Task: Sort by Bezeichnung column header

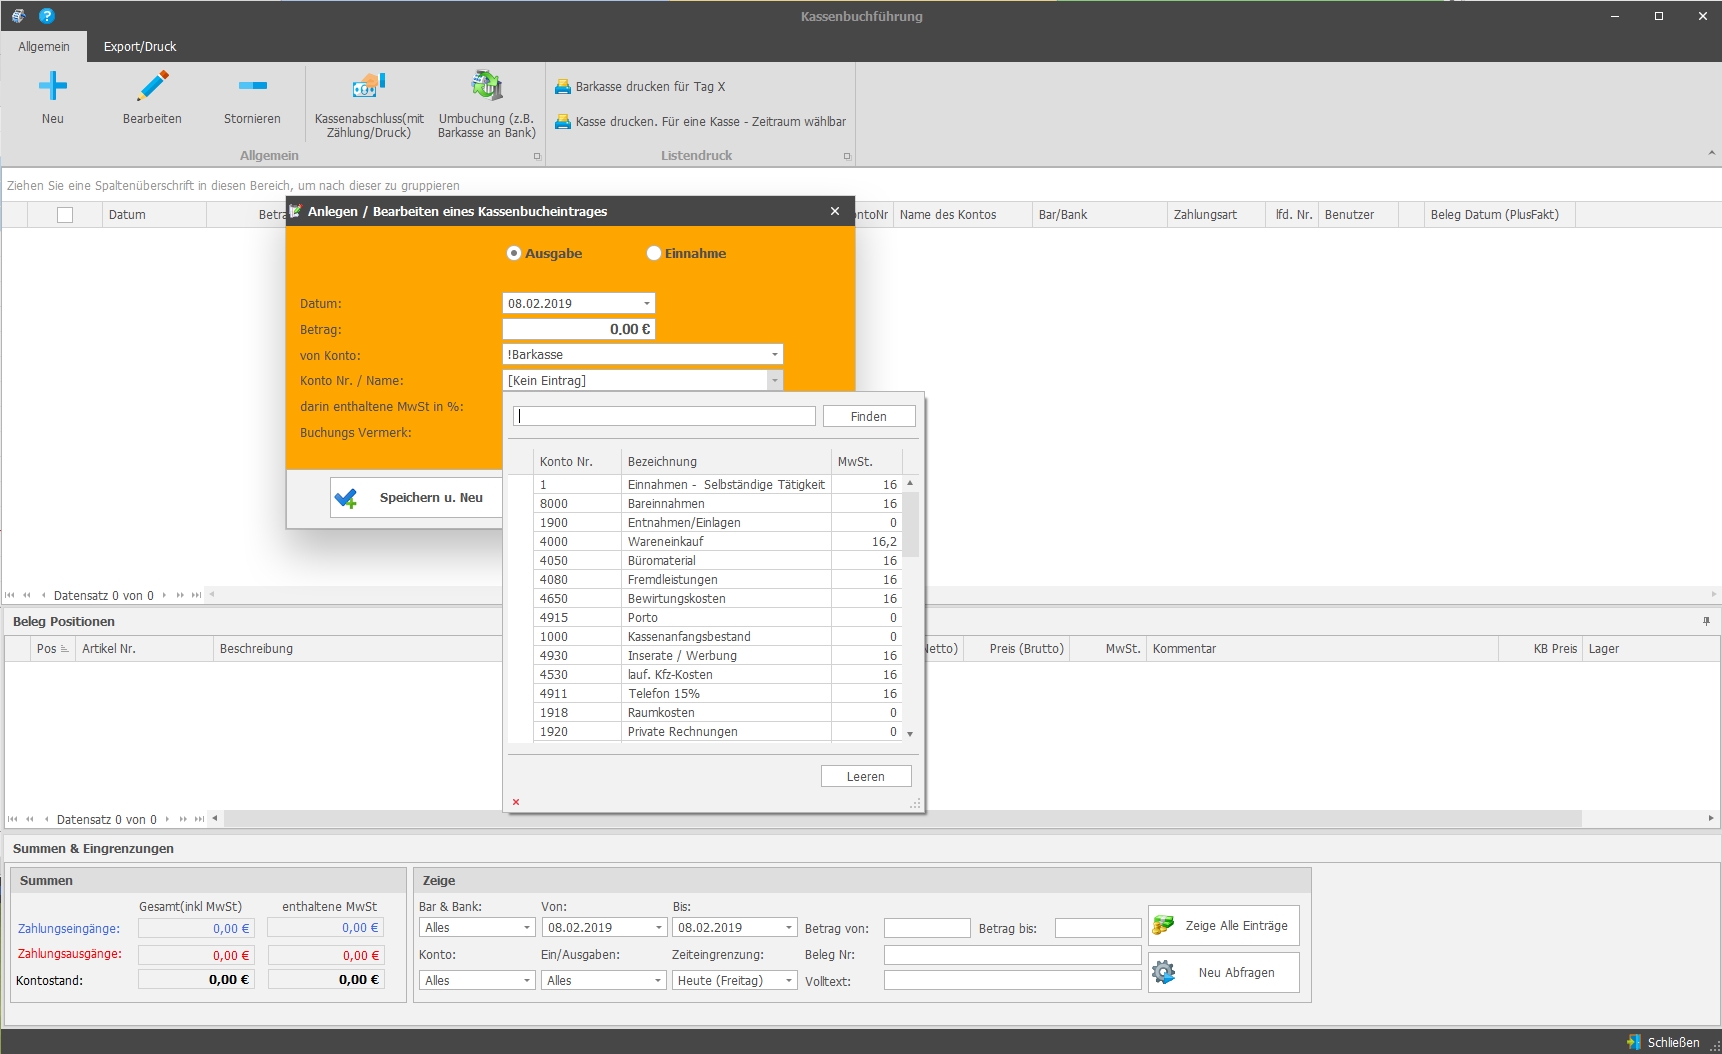Action: pyautogui.click(x=726, y=462)
